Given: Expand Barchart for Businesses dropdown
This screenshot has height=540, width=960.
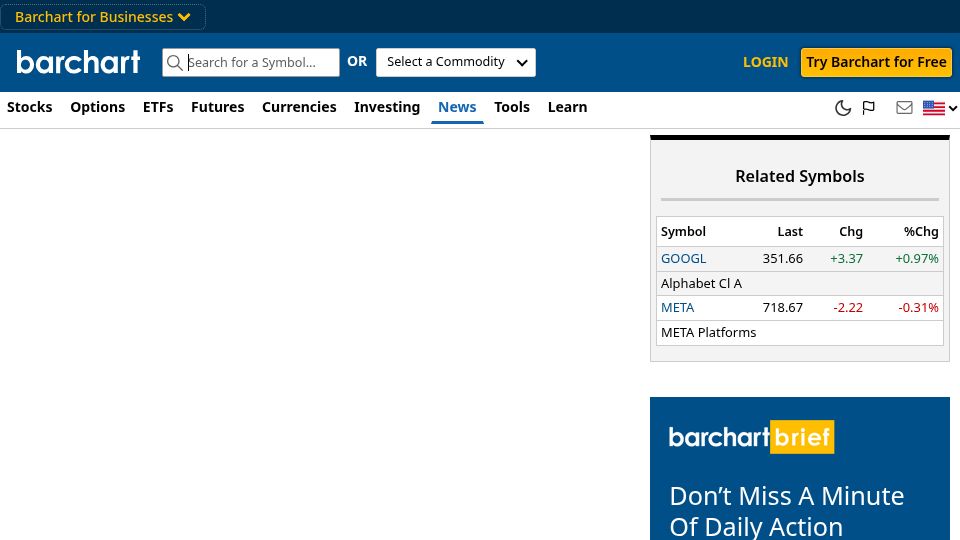Looking at the screenshot, I should 103,17.
